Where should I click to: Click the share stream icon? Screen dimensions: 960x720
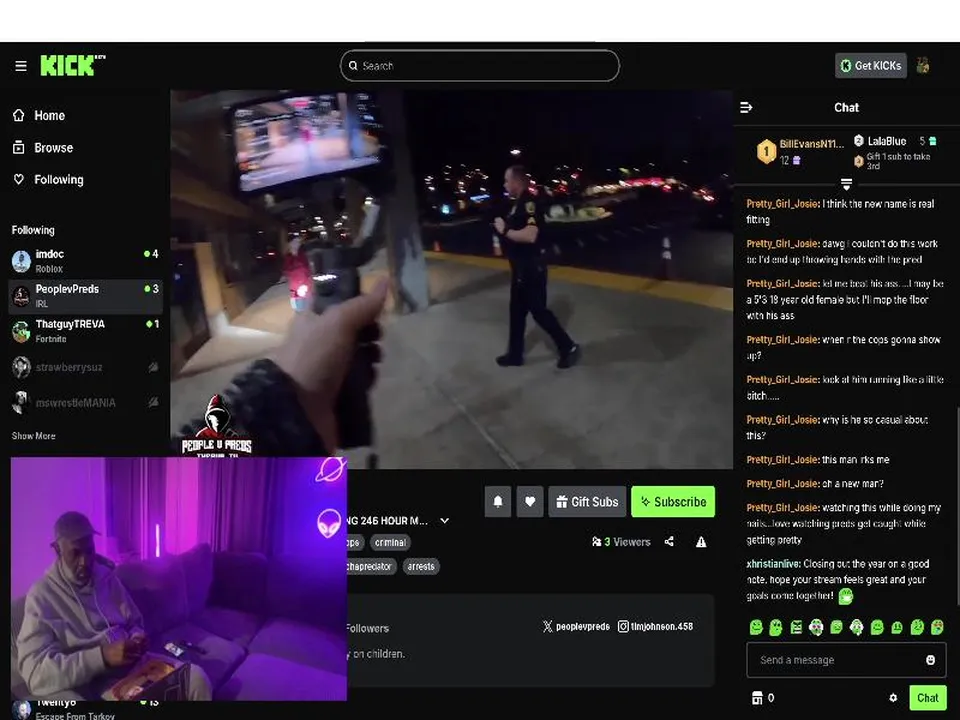tap(669, 542)
